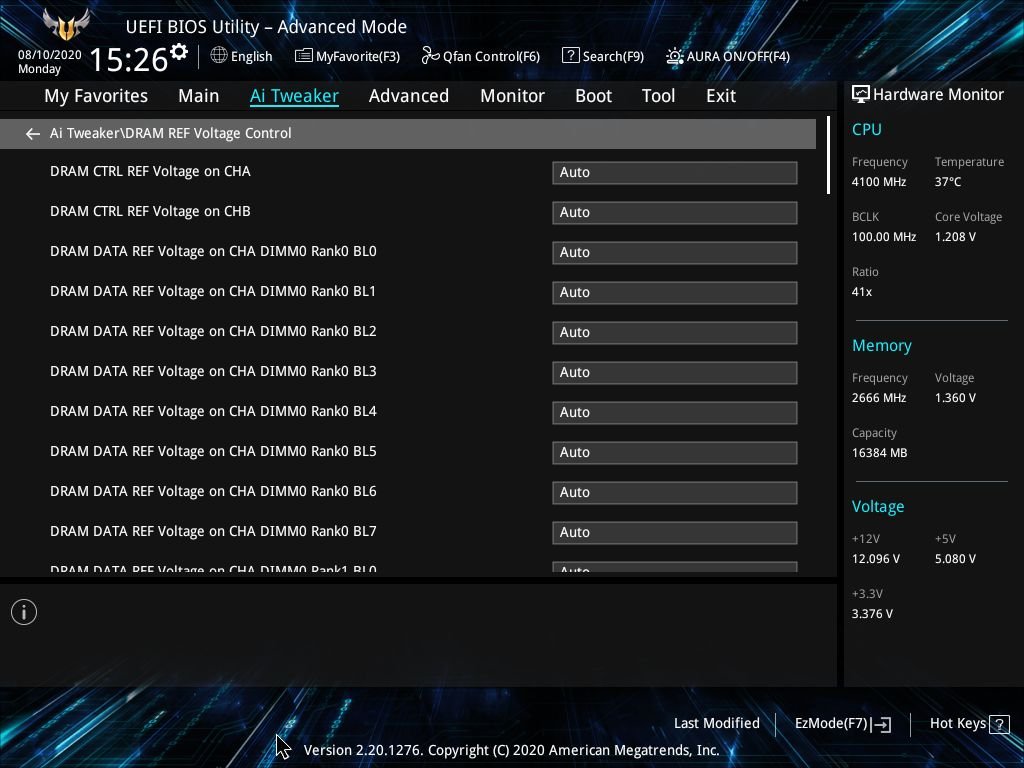This screenshot has width=1024, height=768.
Task: Click CPU frequency value 4100 MHz
Action: [x=879, y=182]
